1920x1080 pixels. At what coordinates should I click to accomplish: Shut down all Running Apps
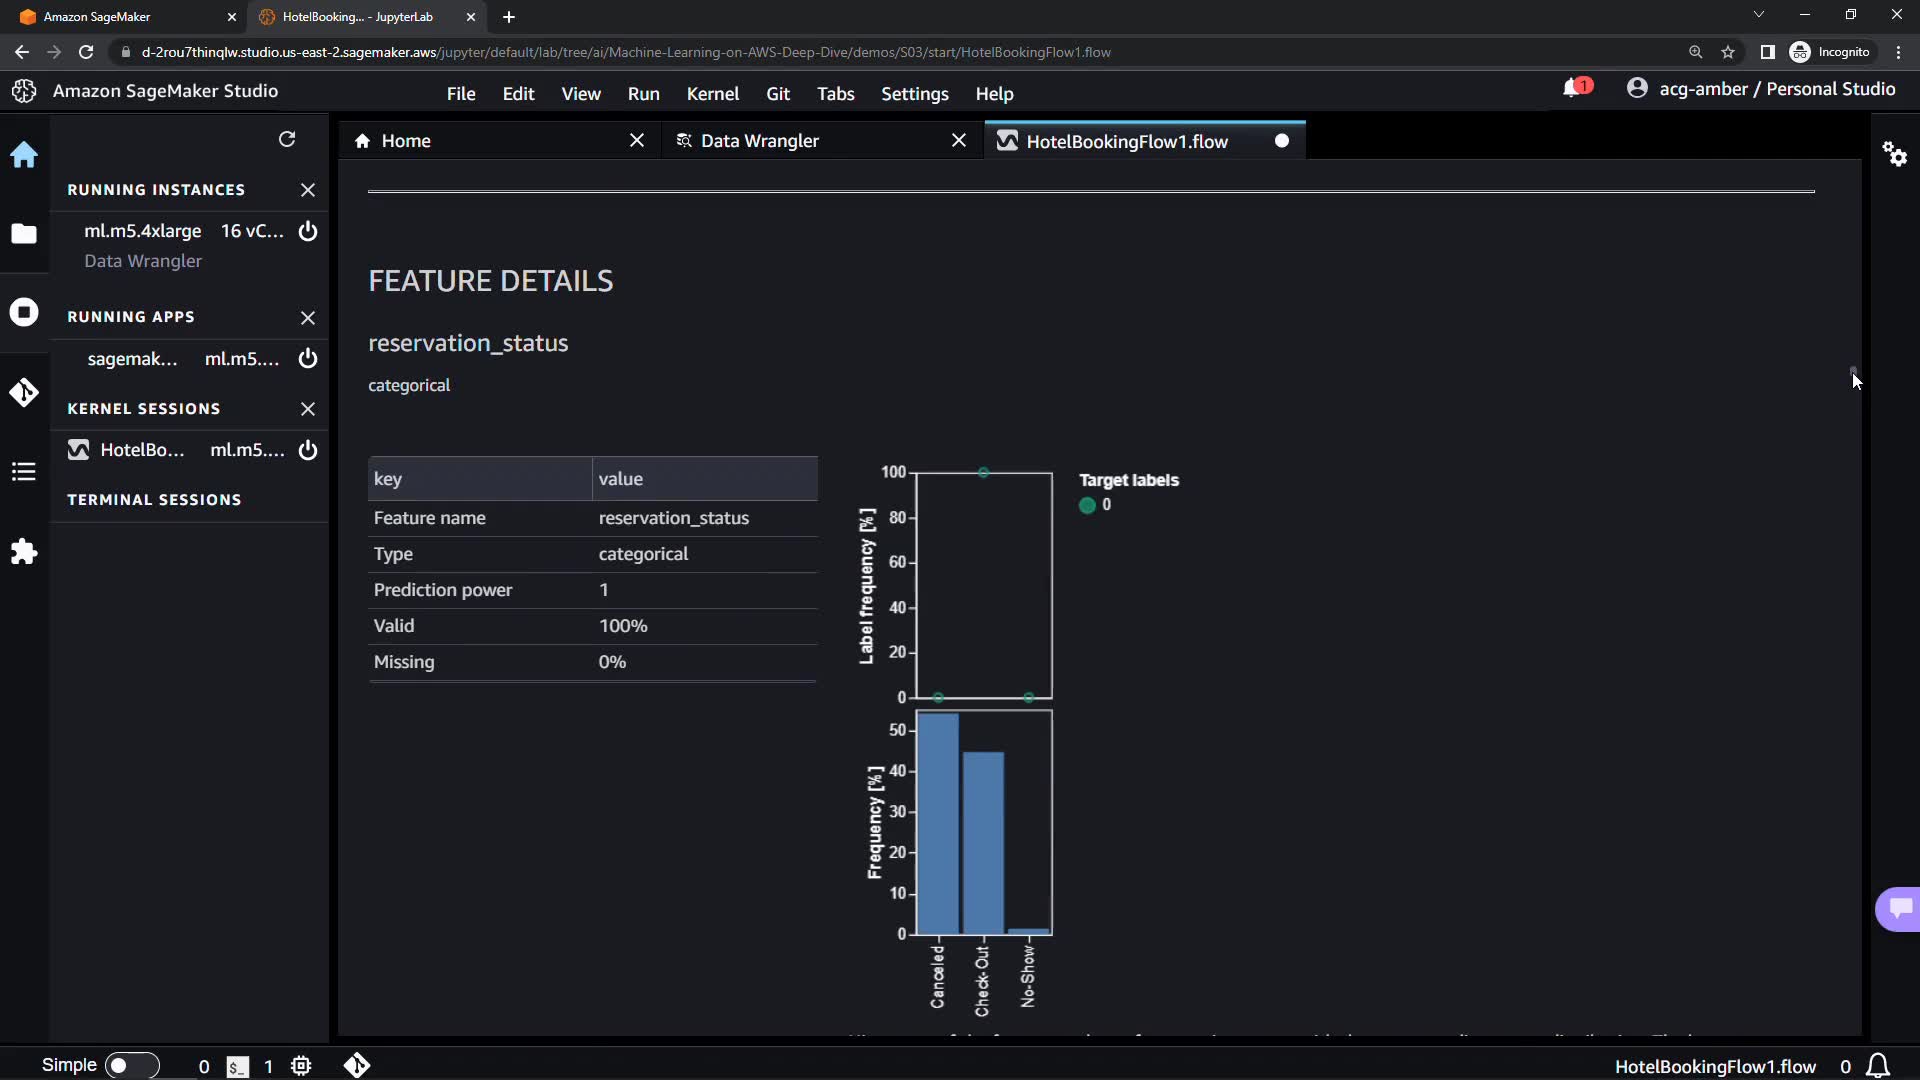(x=308, y=317)
